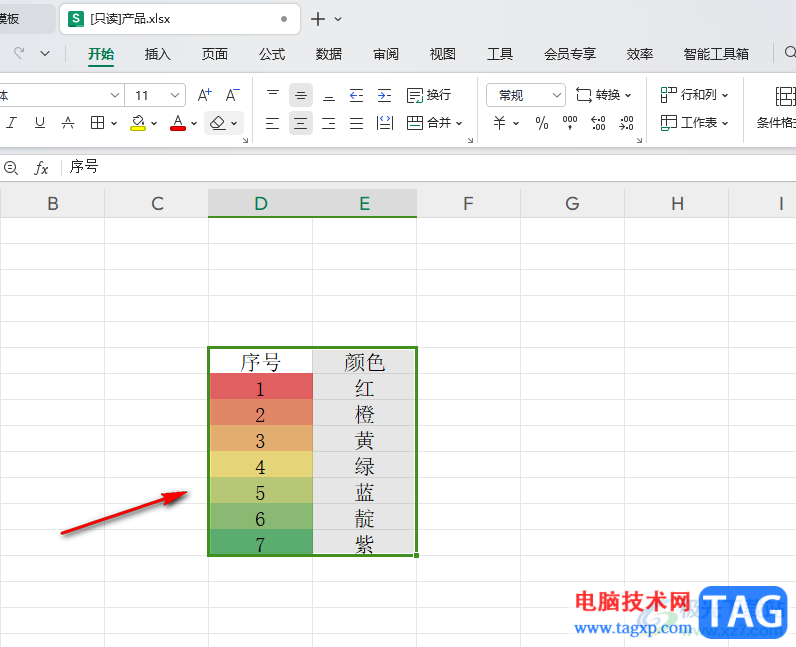Increase decimal places icon
Viewport: 796px width, 647px height.
(598, 123)
